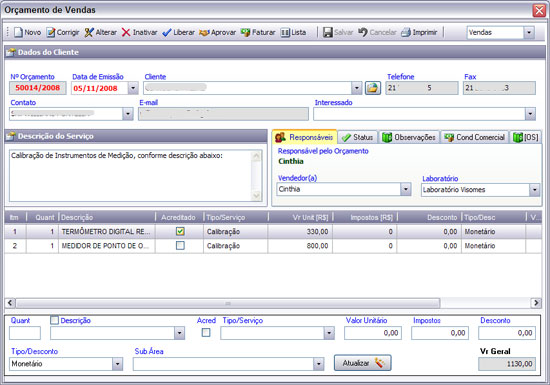
Task: Click description box scroll down arrow
Action: point(257,196)
